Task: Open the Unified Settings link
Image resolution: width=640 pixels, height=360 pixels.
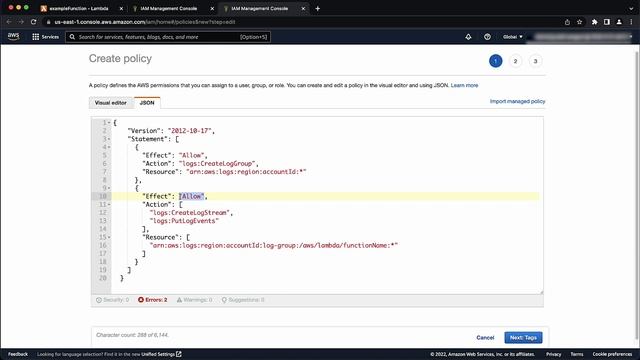Action: pyautogui.click(x=161, y=354)
